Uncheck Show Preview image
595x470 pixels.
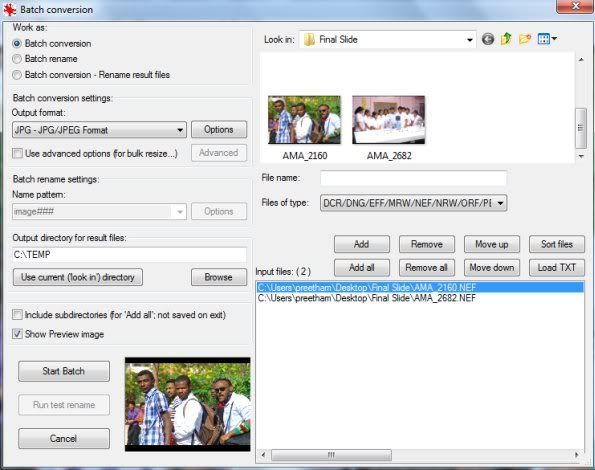click(17, 334)
